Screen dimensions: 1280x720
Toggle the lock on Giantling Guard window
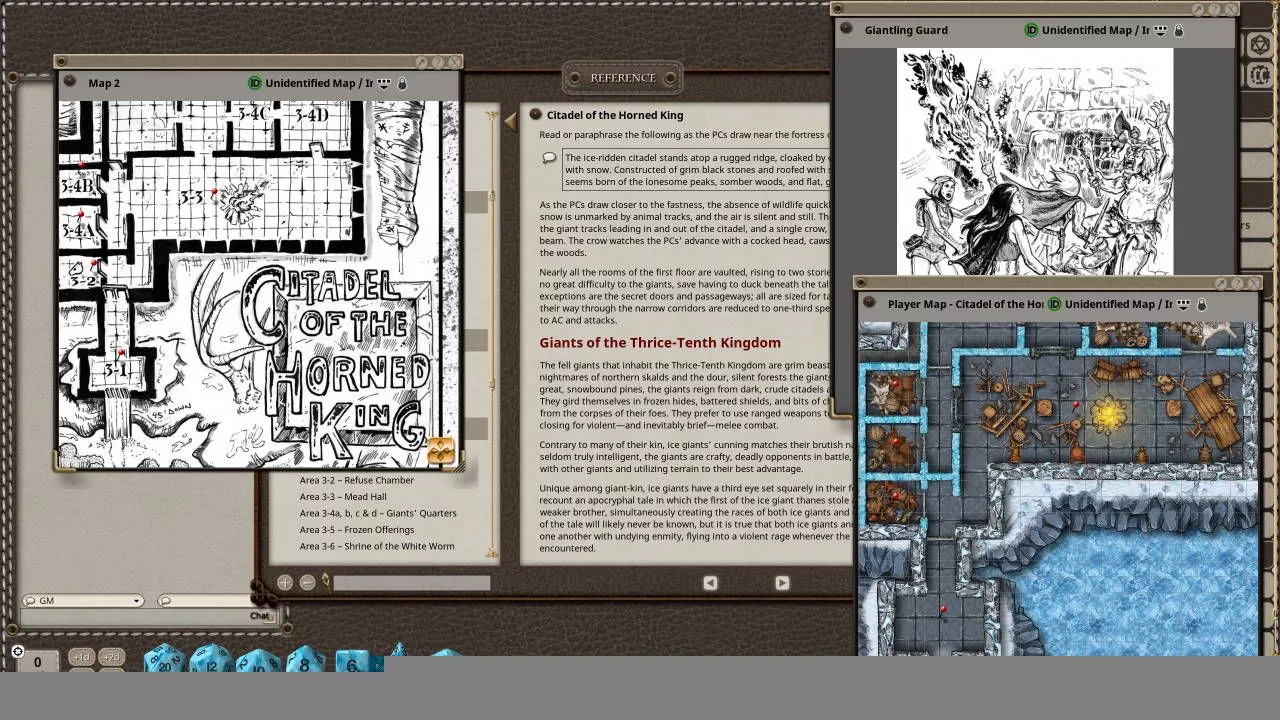click(1178, 30)
